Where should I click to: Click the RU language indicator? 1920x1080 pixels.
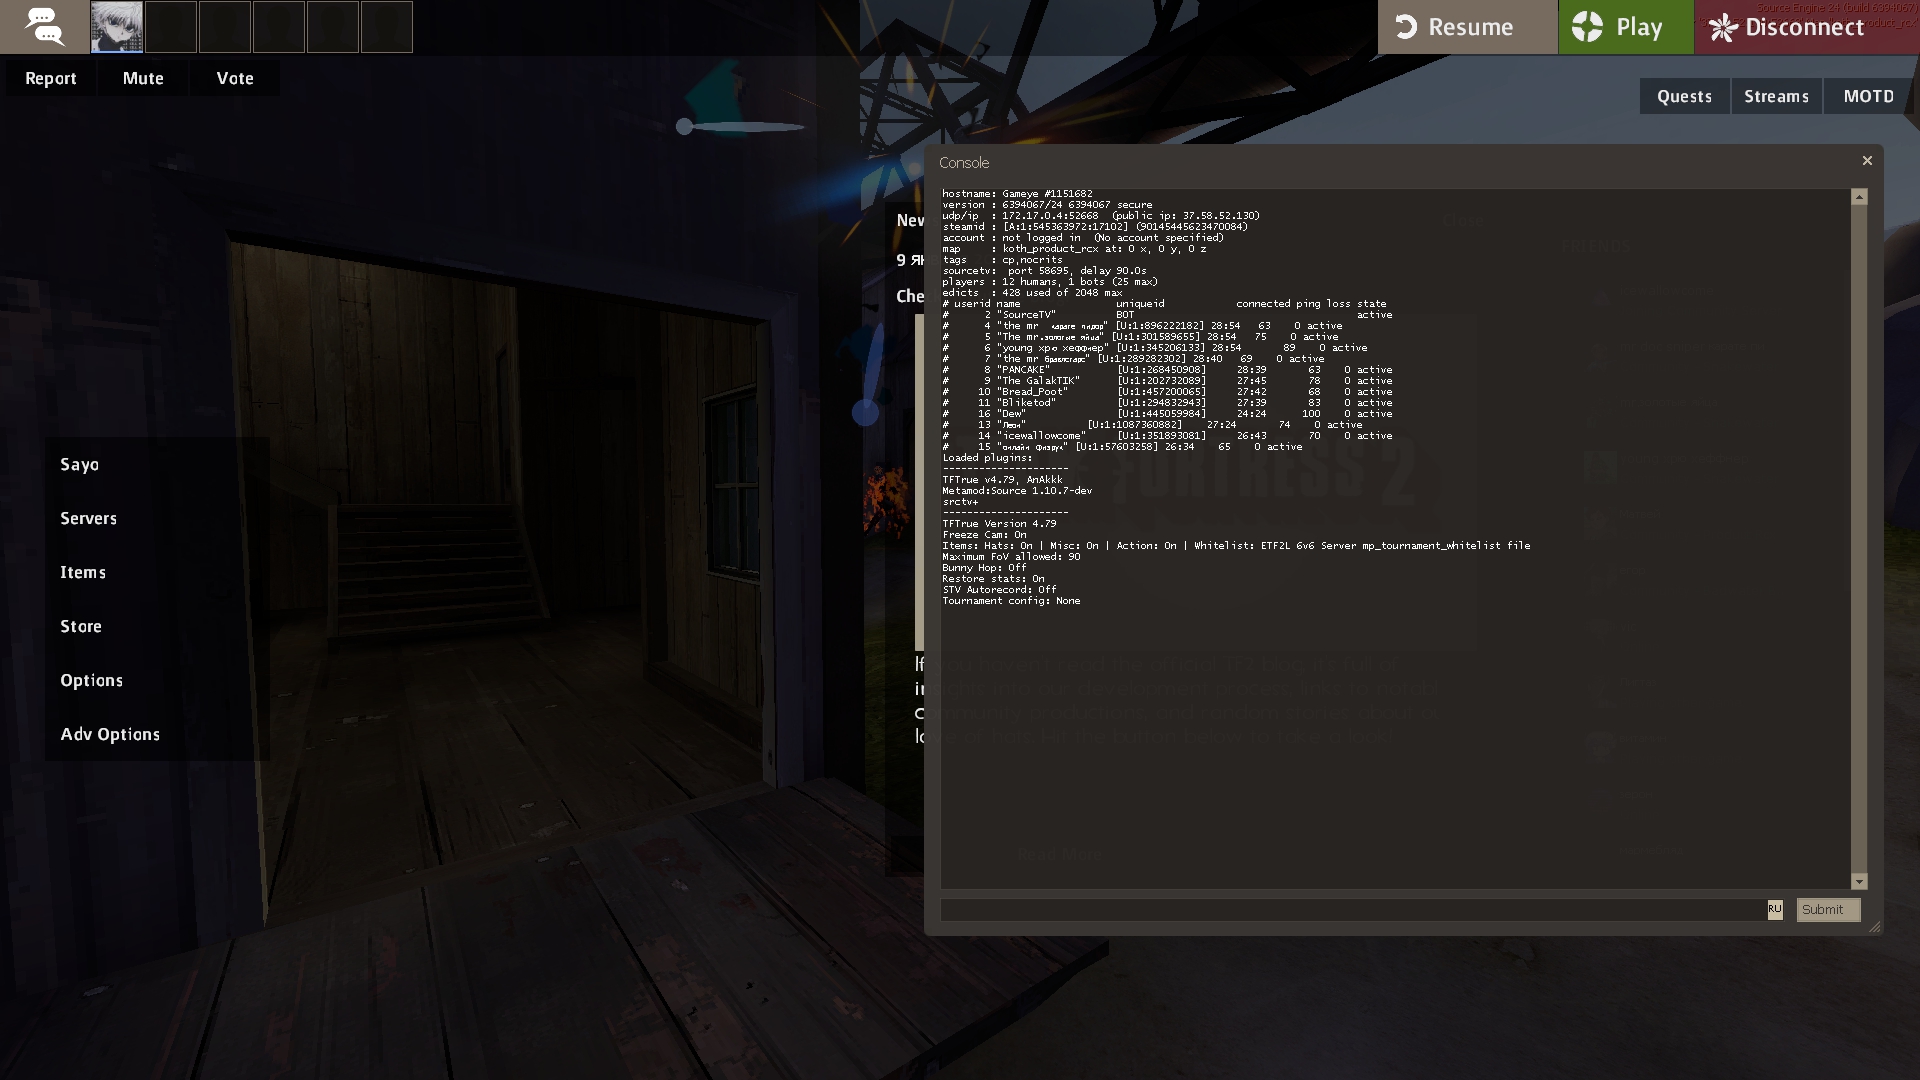coord(1774,909)
